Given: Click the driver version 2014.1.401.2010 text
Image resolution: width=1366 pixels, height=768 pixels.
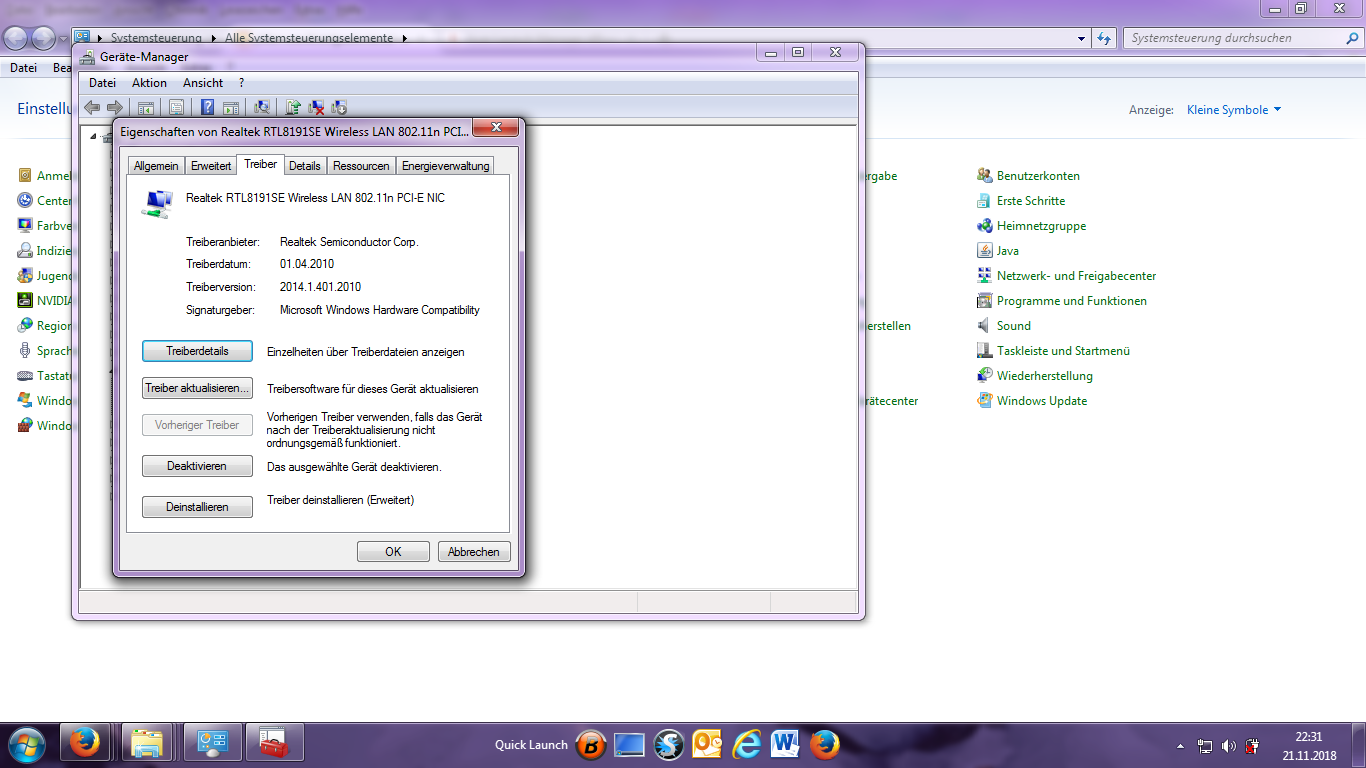Looking at the screenshot, I should click(320, 287).
